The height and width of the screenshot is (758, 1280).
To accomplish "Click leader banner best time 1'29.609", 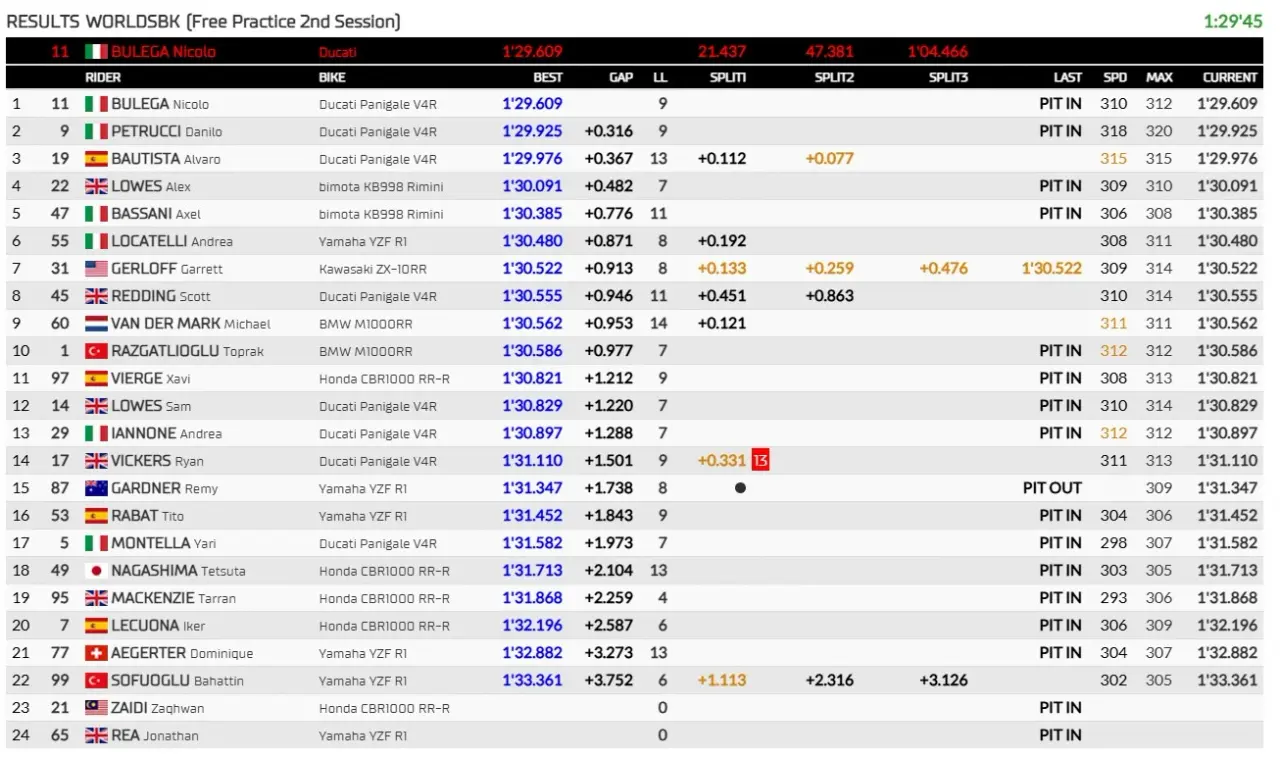I will (x=532, y=52).
